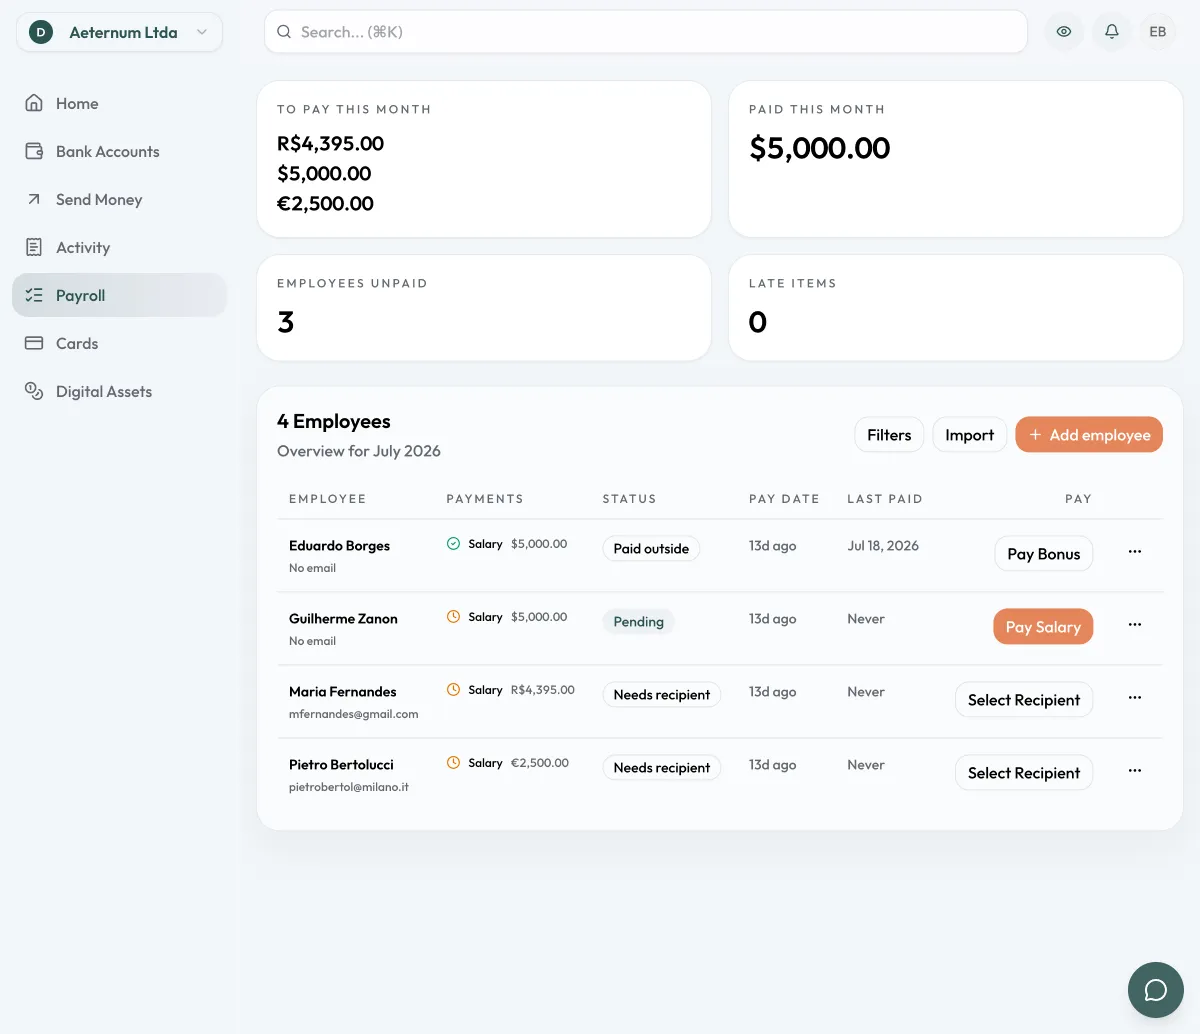Click email pietrobertol@milano.it
The width and height of the screenshot is (1200, 1034).
(349, 787)
